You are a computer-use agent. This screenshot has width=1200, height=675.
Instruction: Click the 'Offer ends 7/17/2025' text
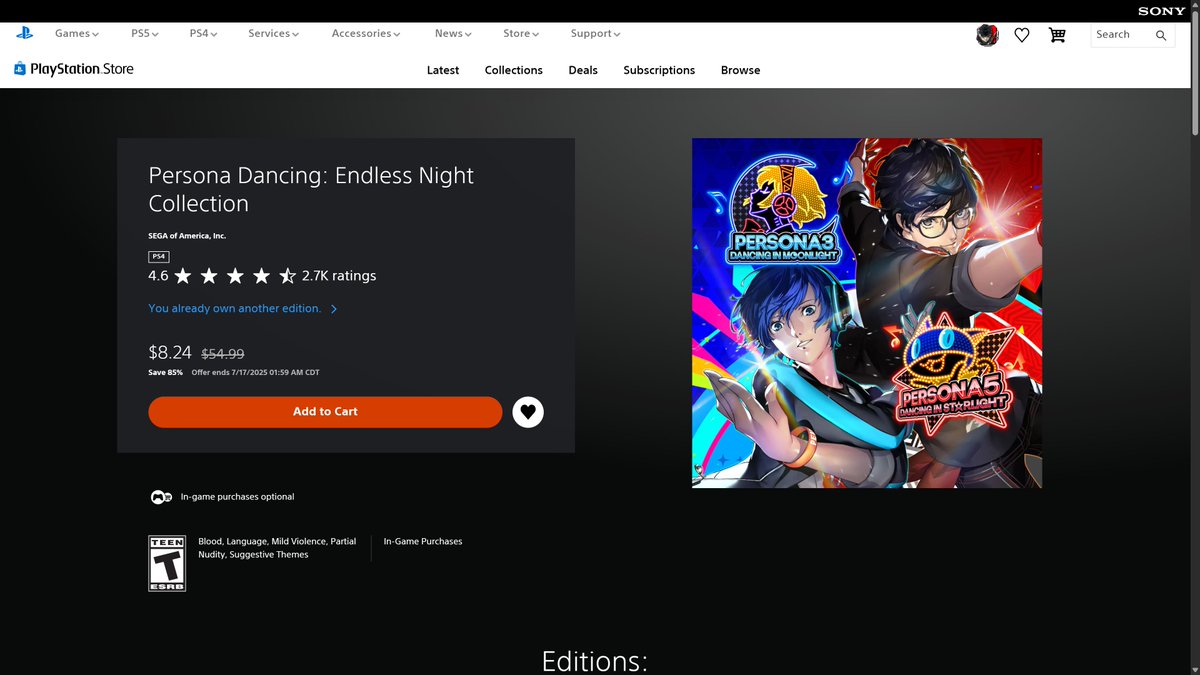pos(256,373)
